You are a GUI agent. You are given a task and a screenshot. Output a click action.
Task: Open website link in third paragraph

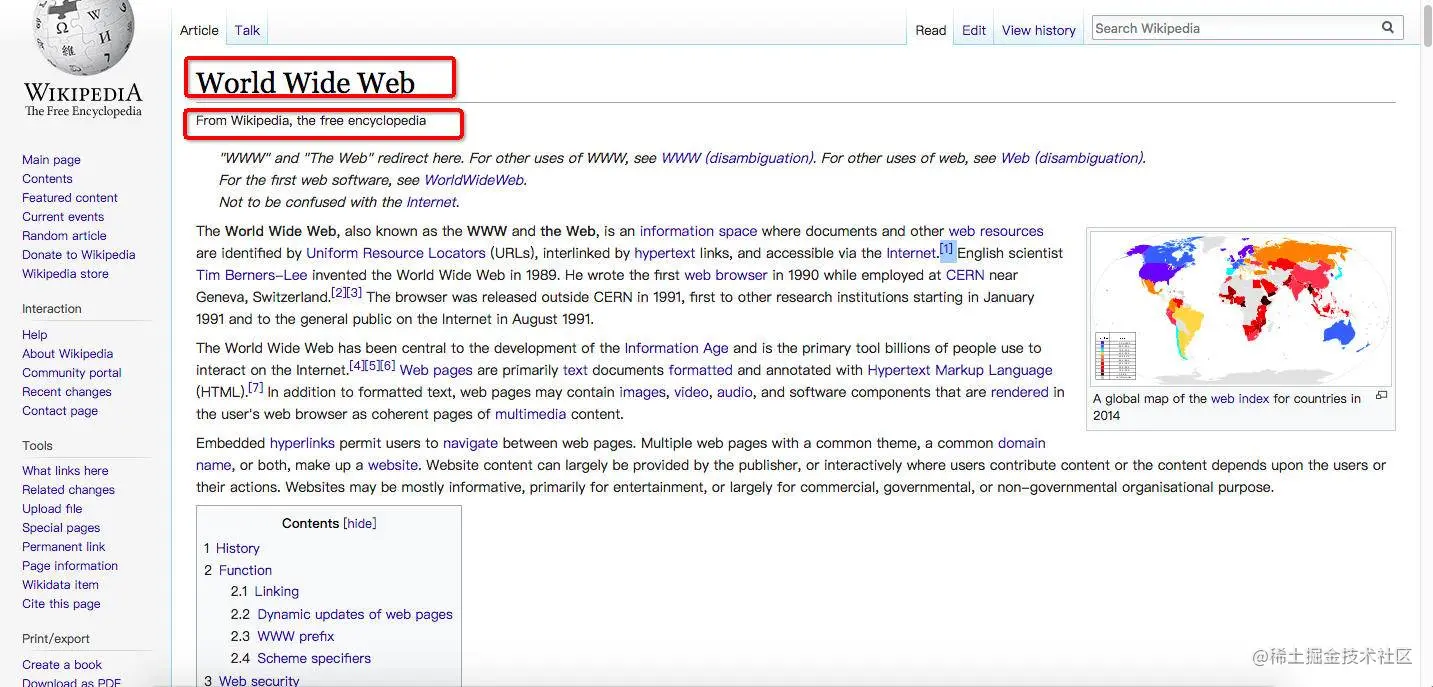click(393, 465)
